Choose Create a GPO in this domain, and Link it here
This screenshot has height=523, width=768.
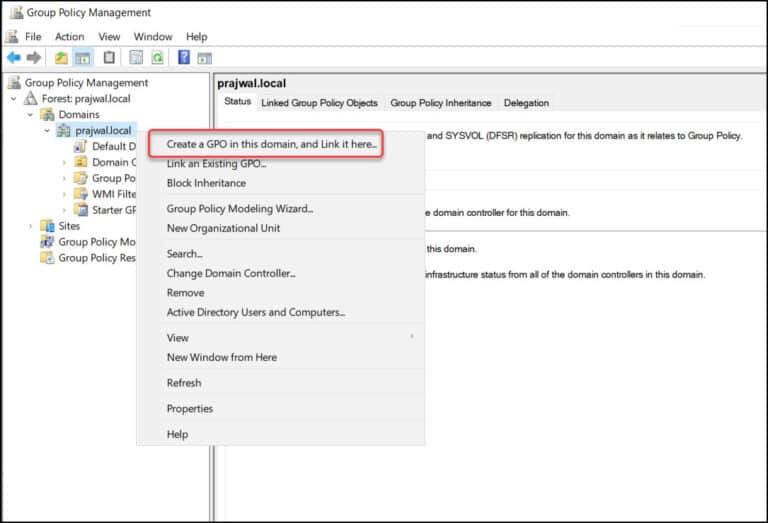272,144
